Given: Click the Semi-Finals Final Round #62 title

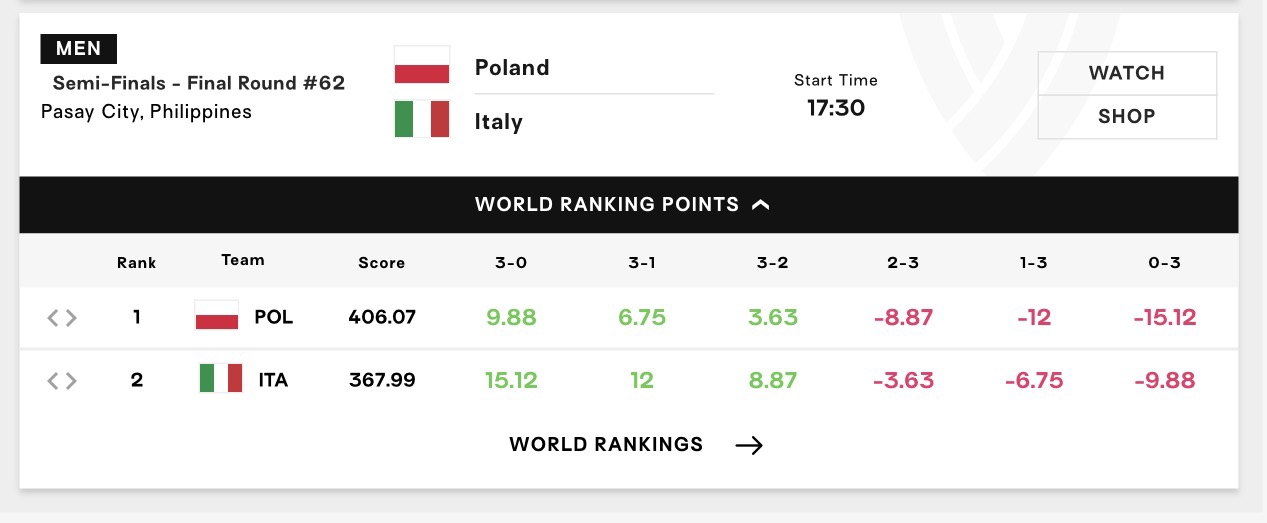Looking at the screenshot, I should pyautogui.click(x=199, y=83).
